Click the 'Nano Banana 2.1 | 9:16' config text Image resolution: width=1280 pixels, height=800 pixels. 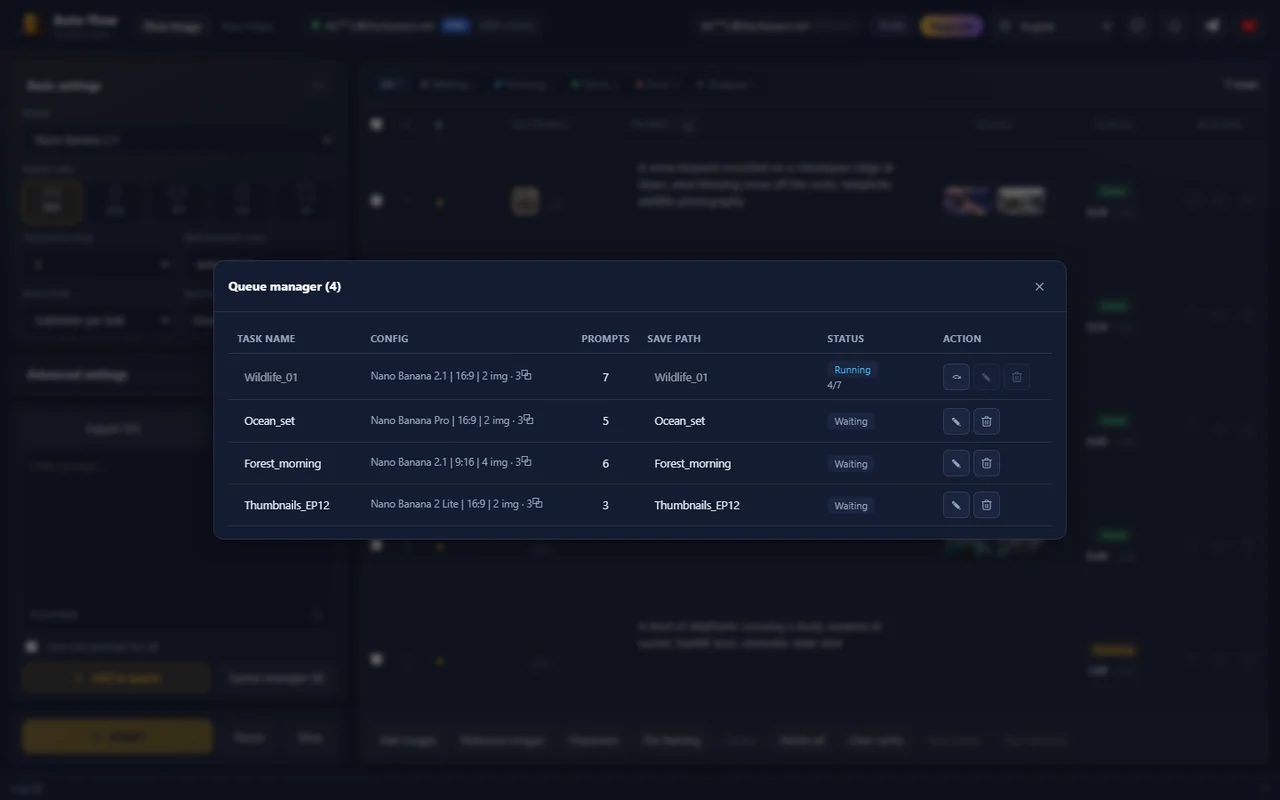click(423, 463)
